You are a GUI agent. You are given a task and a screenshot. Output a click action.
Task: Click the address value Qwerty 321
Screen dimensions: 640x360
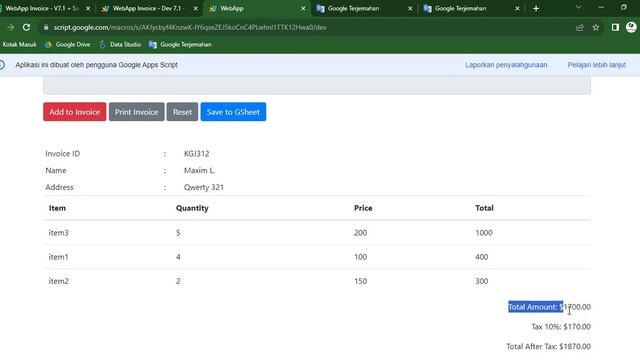coord(204,187)
